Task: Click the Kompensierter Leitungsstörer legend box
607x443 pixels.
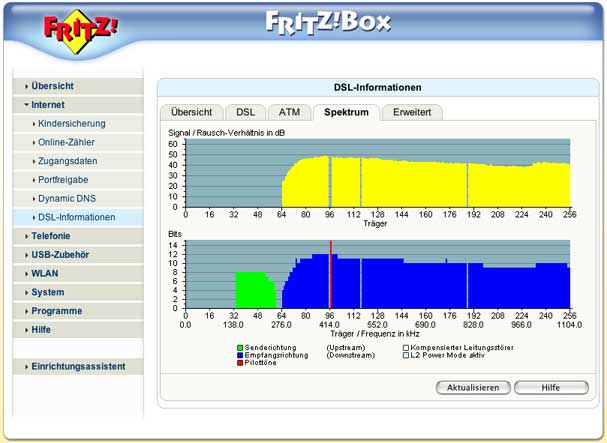Action: (x=406, y=346)
